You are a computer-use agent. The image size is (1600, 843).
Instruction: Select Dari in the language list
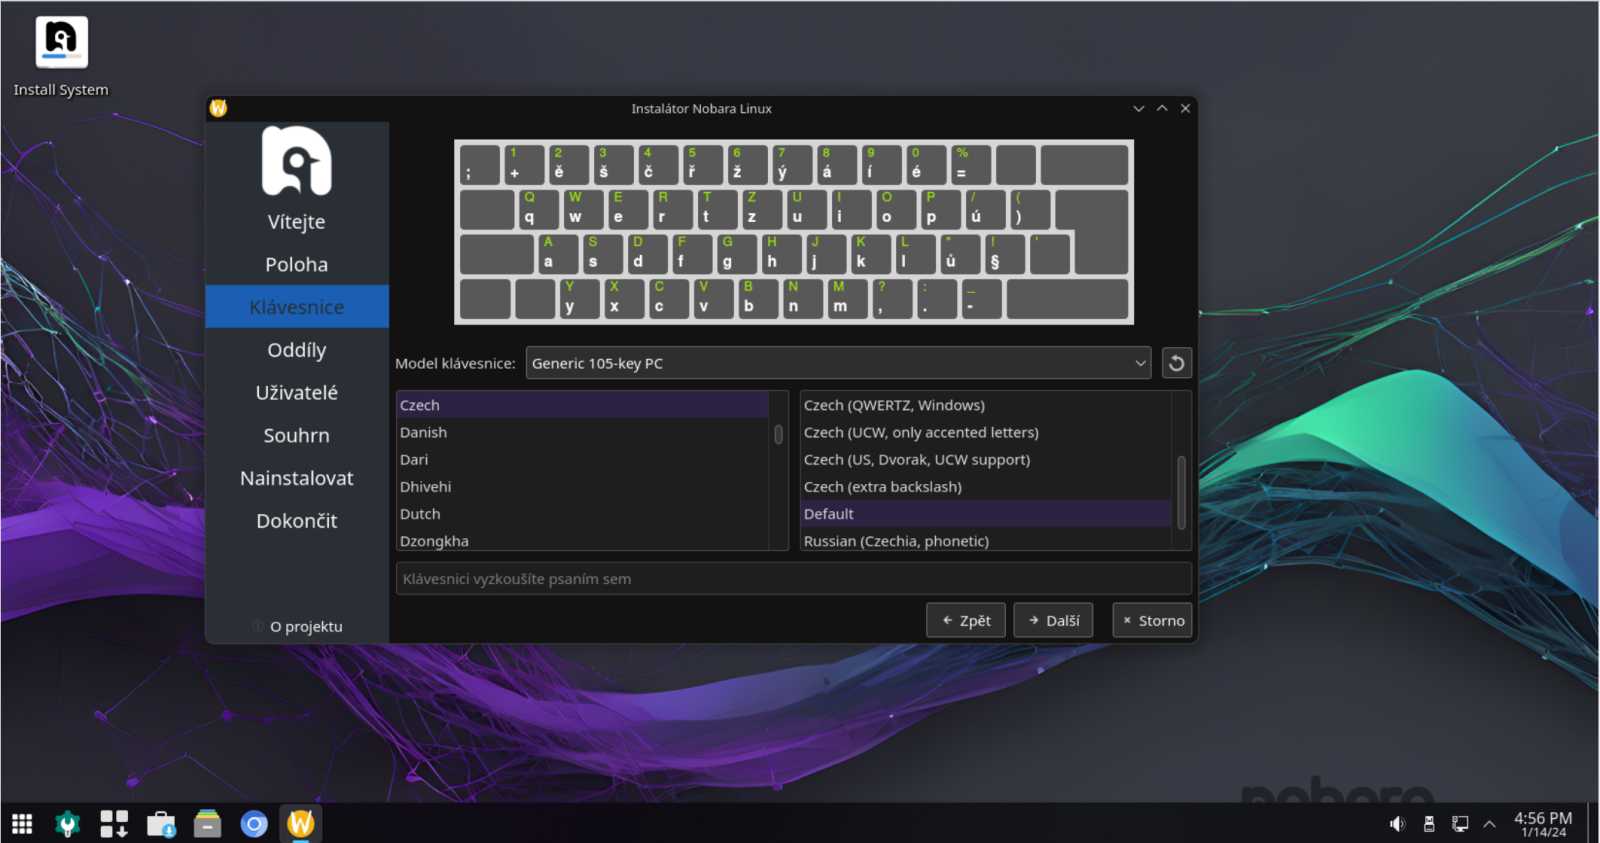coord(583,459)
